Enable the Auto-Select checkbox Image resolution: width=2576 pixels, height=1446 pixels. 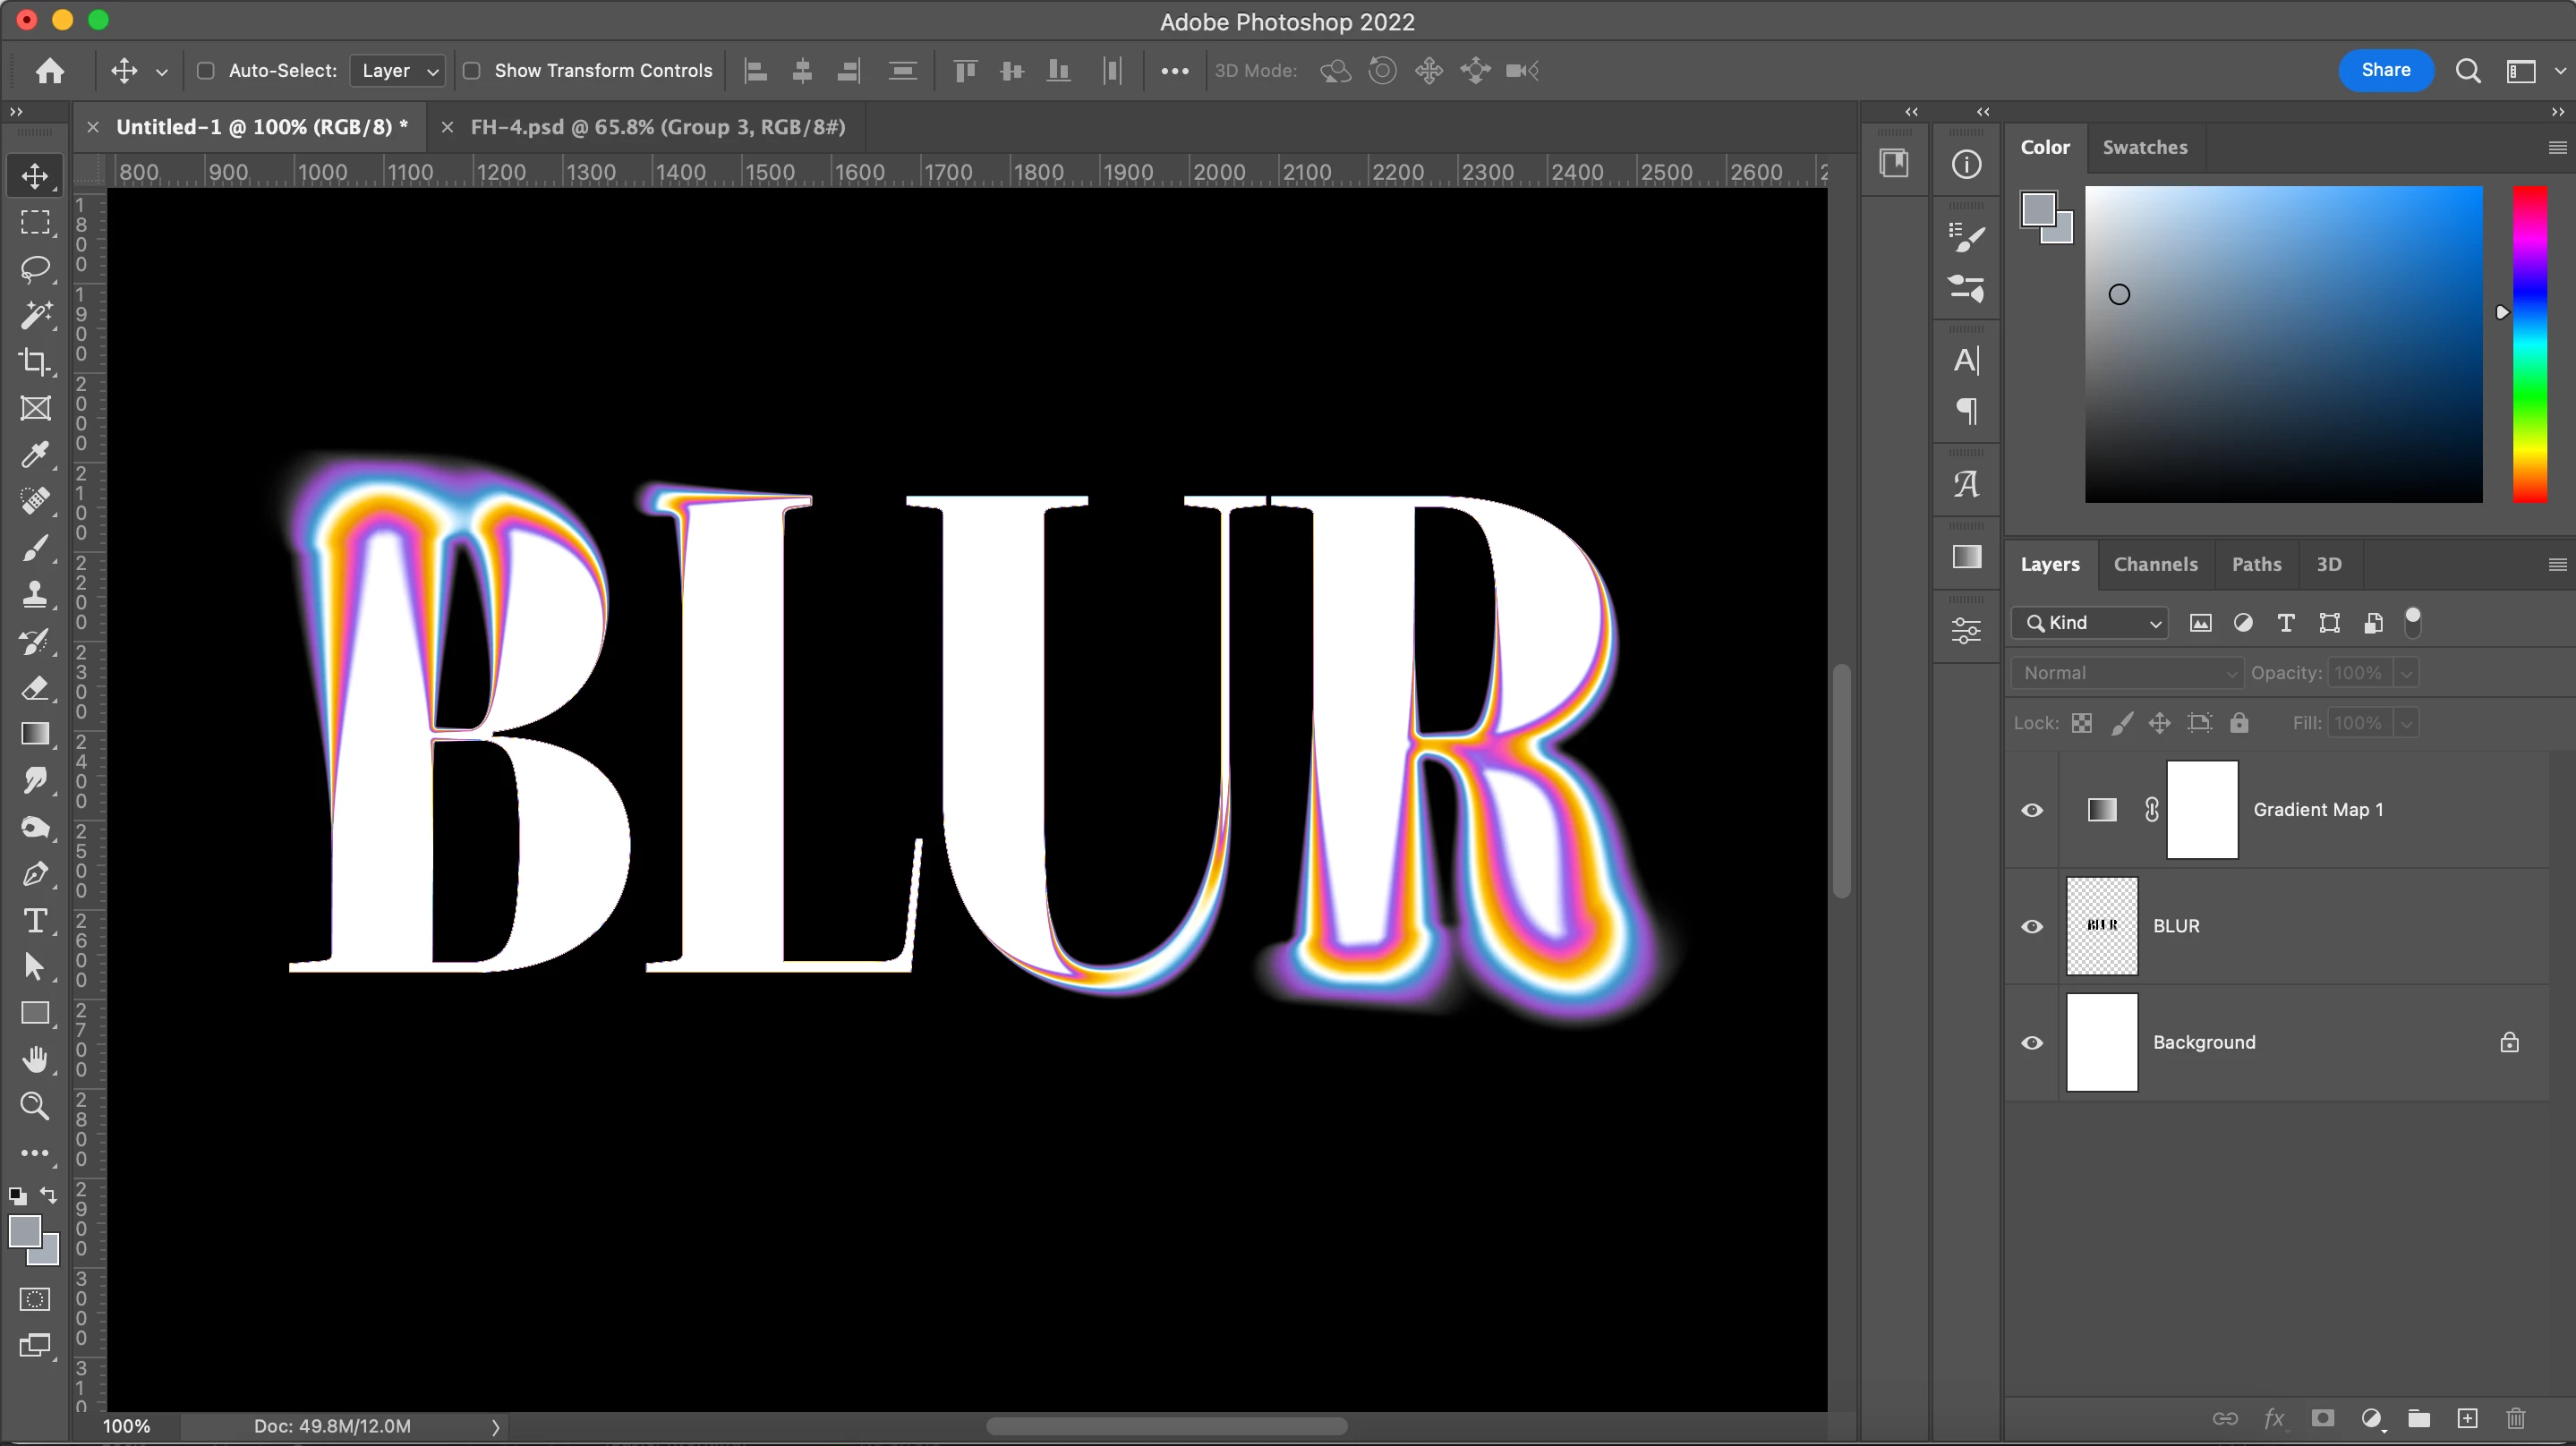206,71
